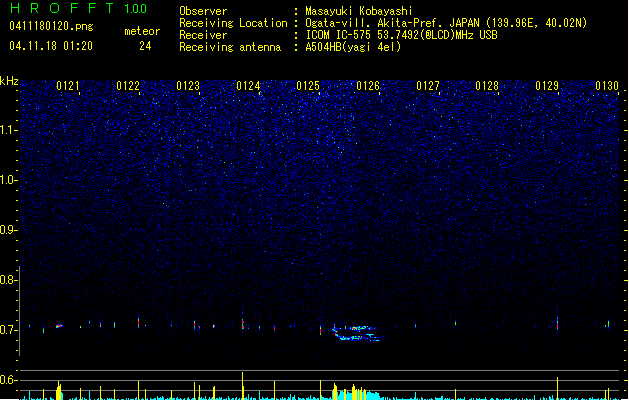The image size is (629, 400).
Task: Click the Receiving Location label
Action: point(233,23)
